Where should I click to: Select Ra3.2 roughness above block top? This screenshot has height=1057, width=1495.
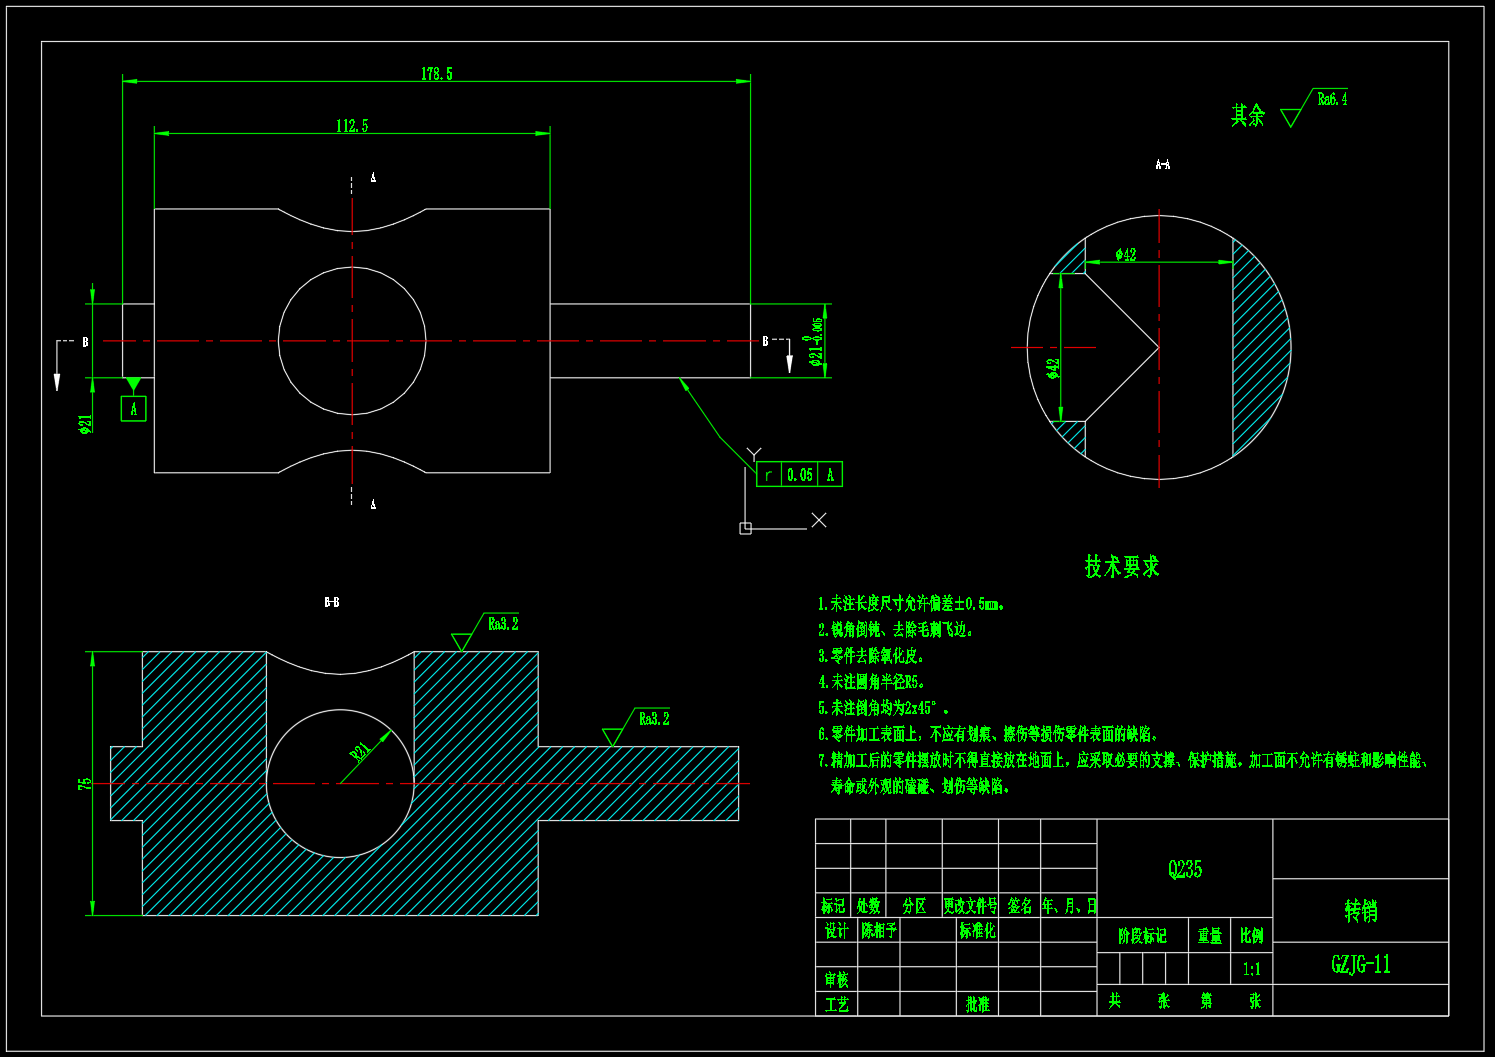click(503, 624)
